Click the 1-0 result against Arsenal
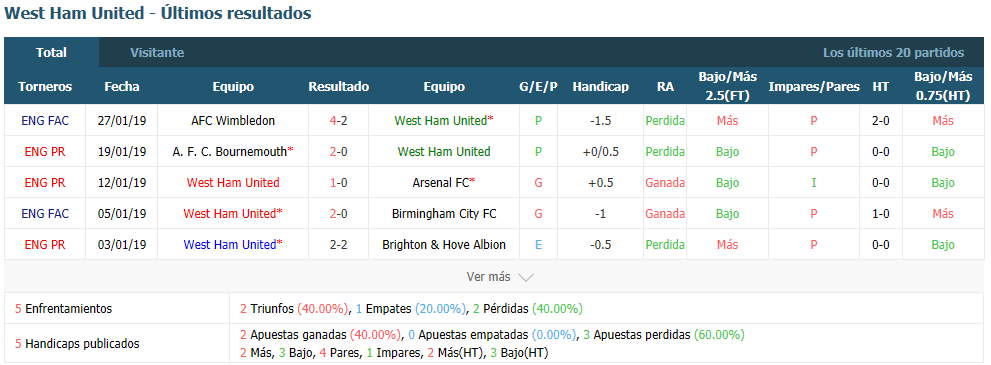Viewport: 991px width, 365px height. (x=338, y=182)
